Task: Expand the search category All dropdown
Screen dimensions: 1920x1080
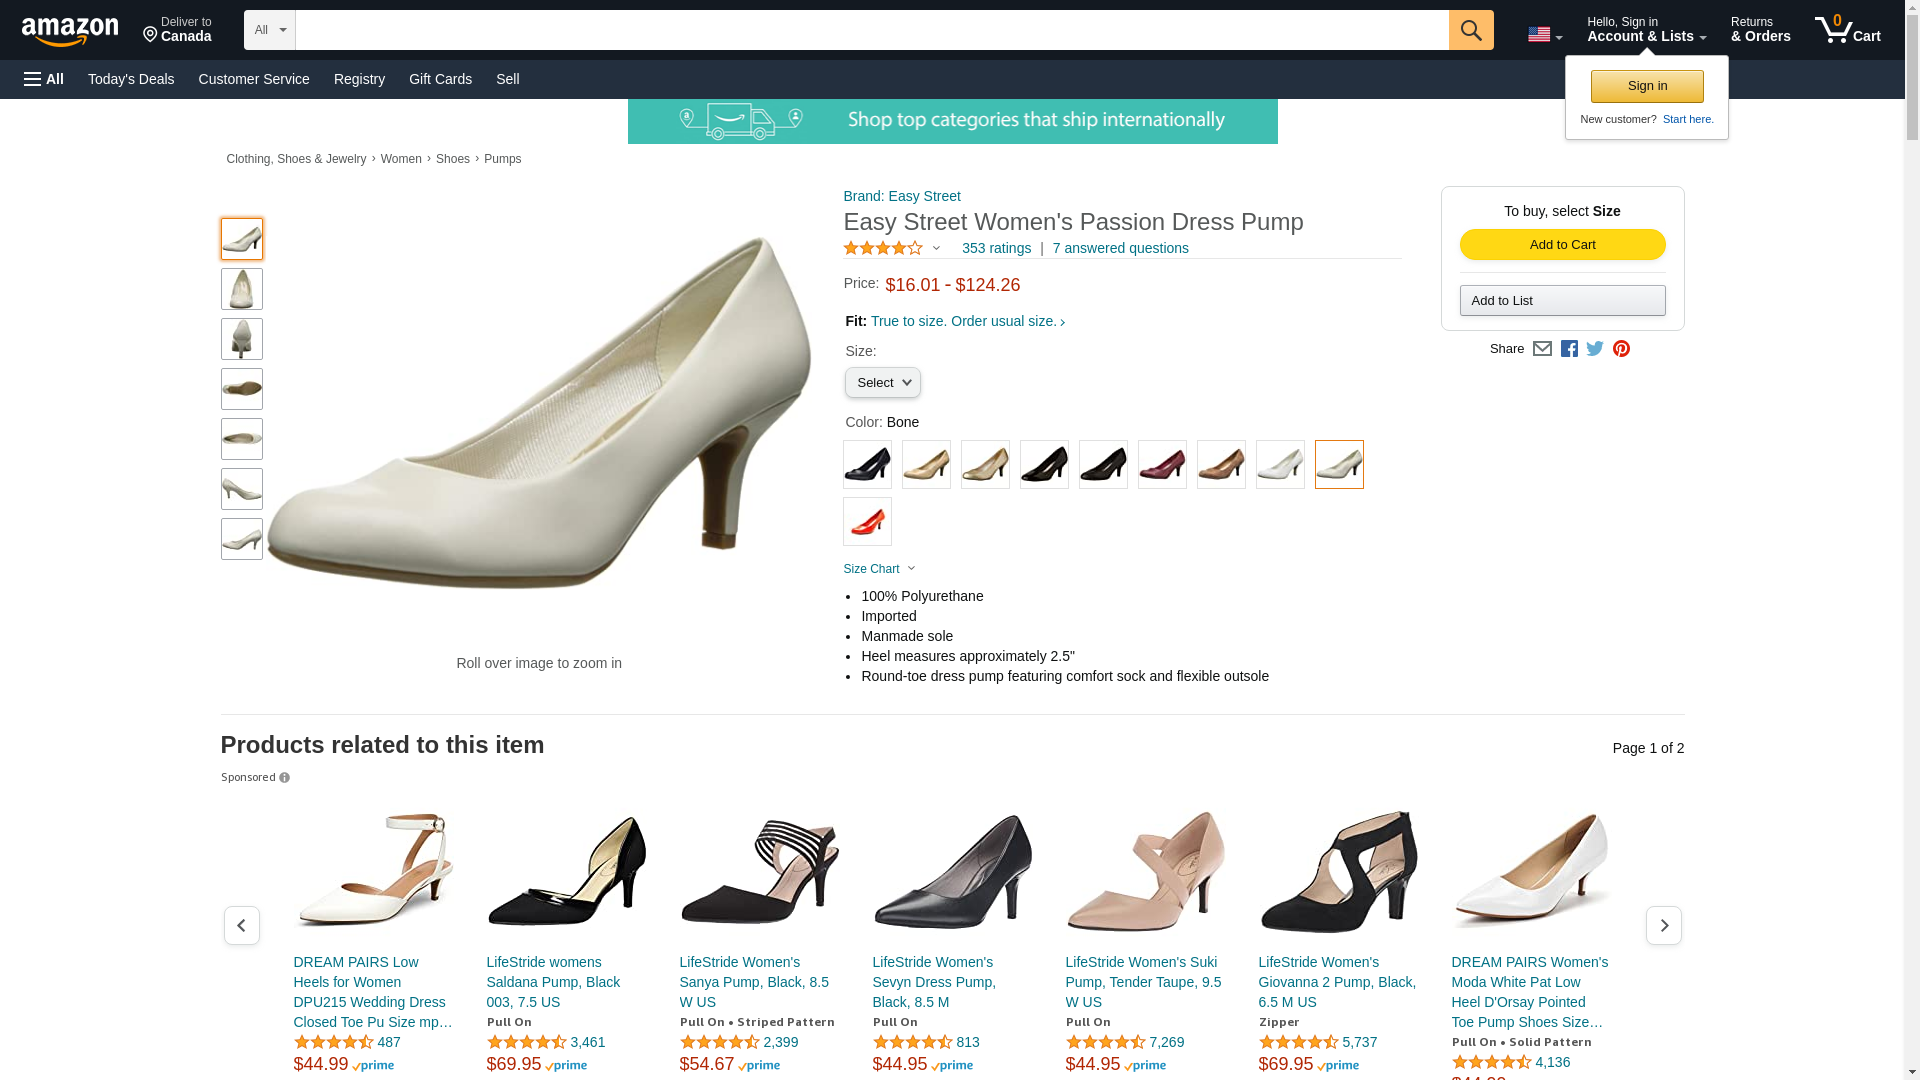Action: (270, 30)
